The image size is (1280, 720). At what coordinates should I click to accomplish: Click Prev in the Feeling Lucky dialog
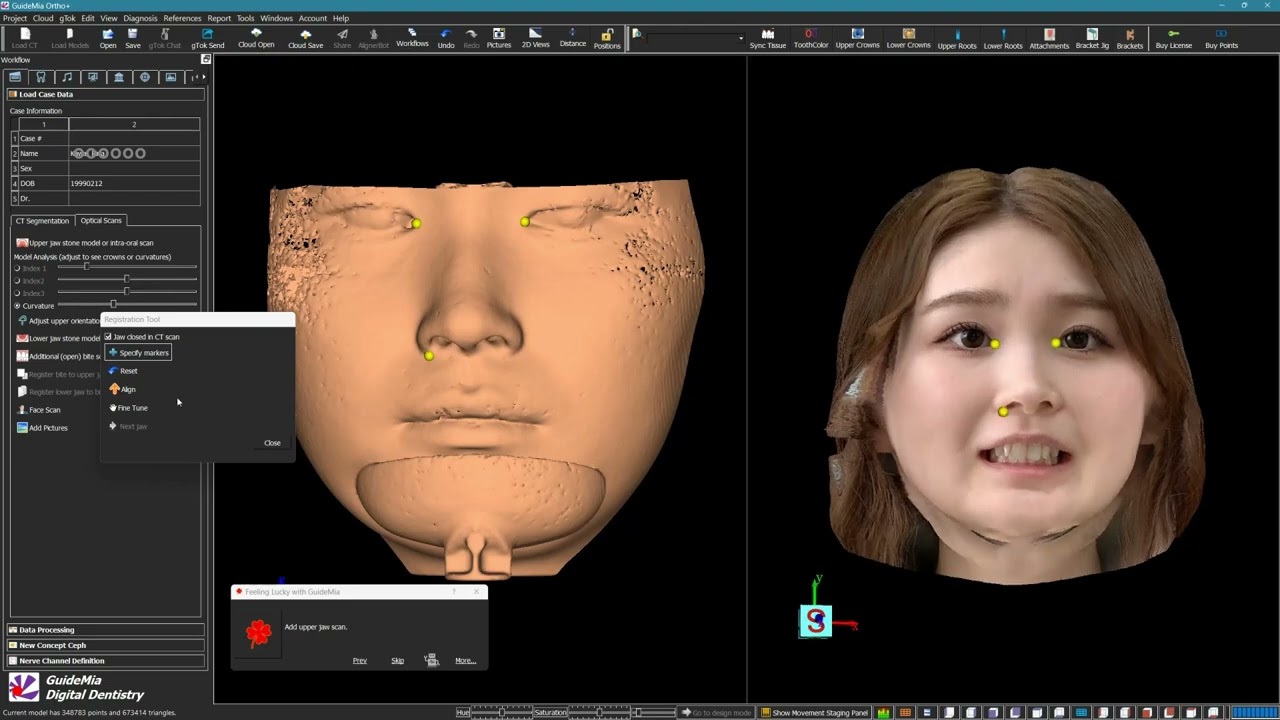pyautogui.click(x=360, y=660)
